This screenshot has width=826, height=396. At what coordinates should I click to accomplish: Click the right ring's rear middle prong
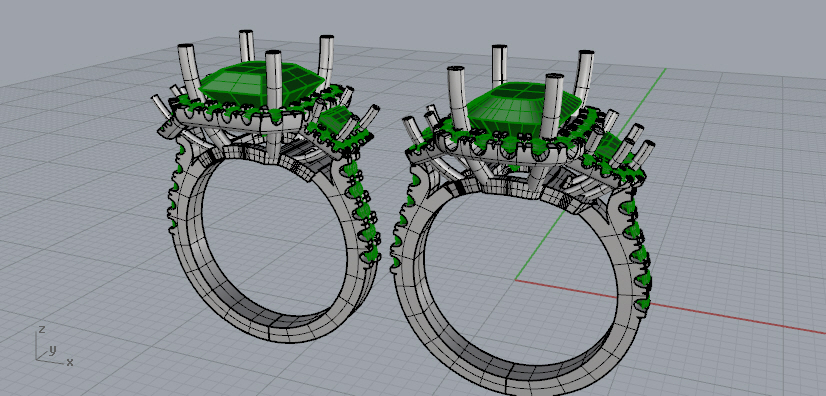tap(499, 65)
